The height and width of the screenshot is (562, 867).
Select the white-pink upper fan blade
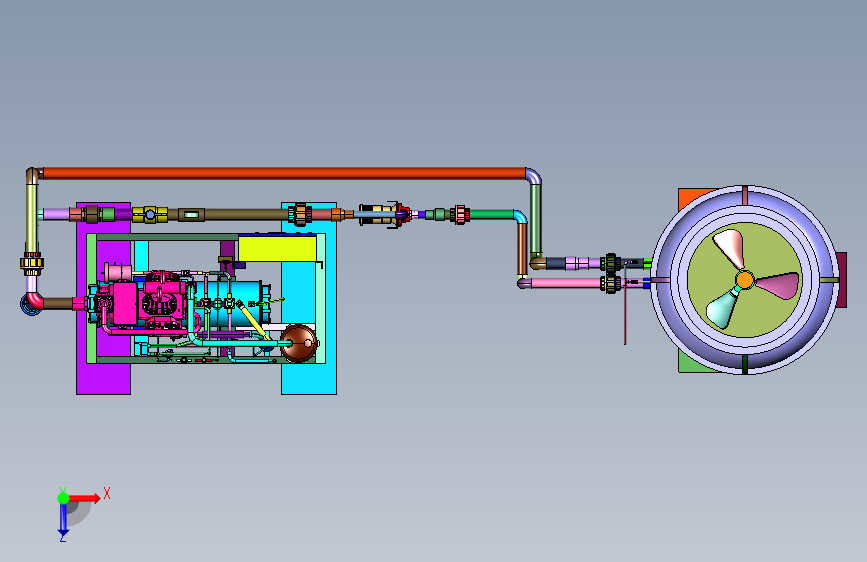[729, 248]
